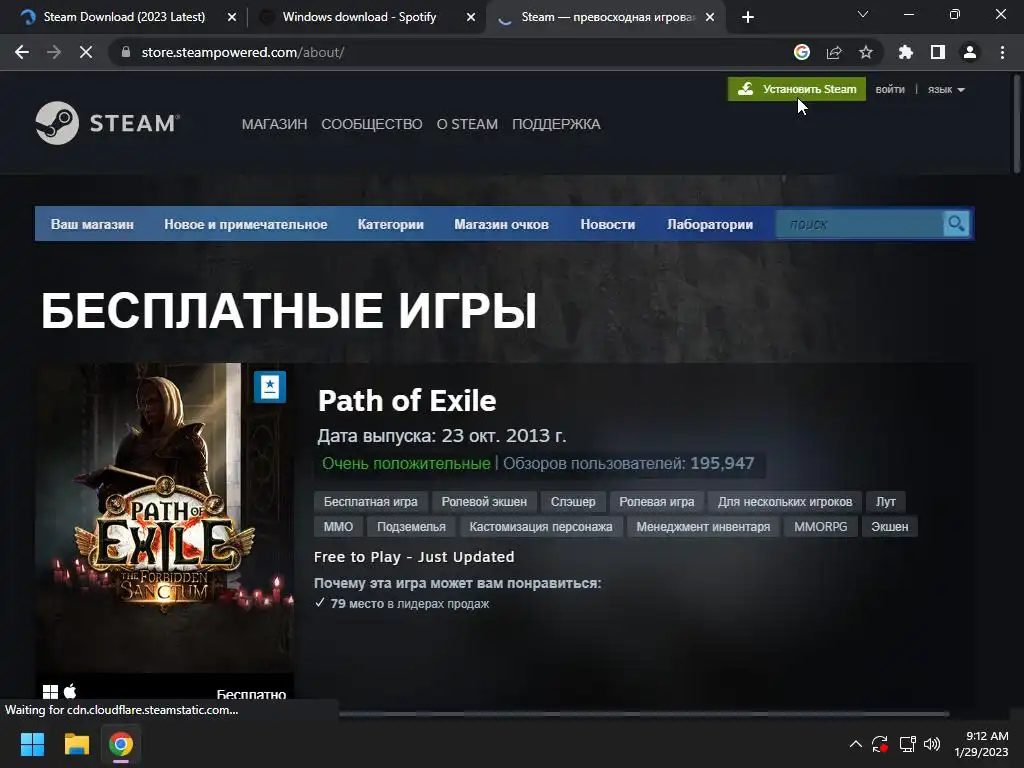Screen dimensions: 1024x768
Task: Click the lock icon in address bar
Action: pos(126,52)
